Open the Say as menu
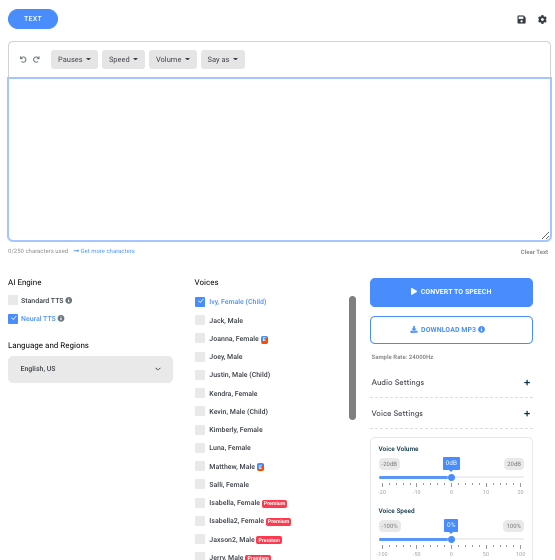555x560 pixels. (x=223, y=59)
